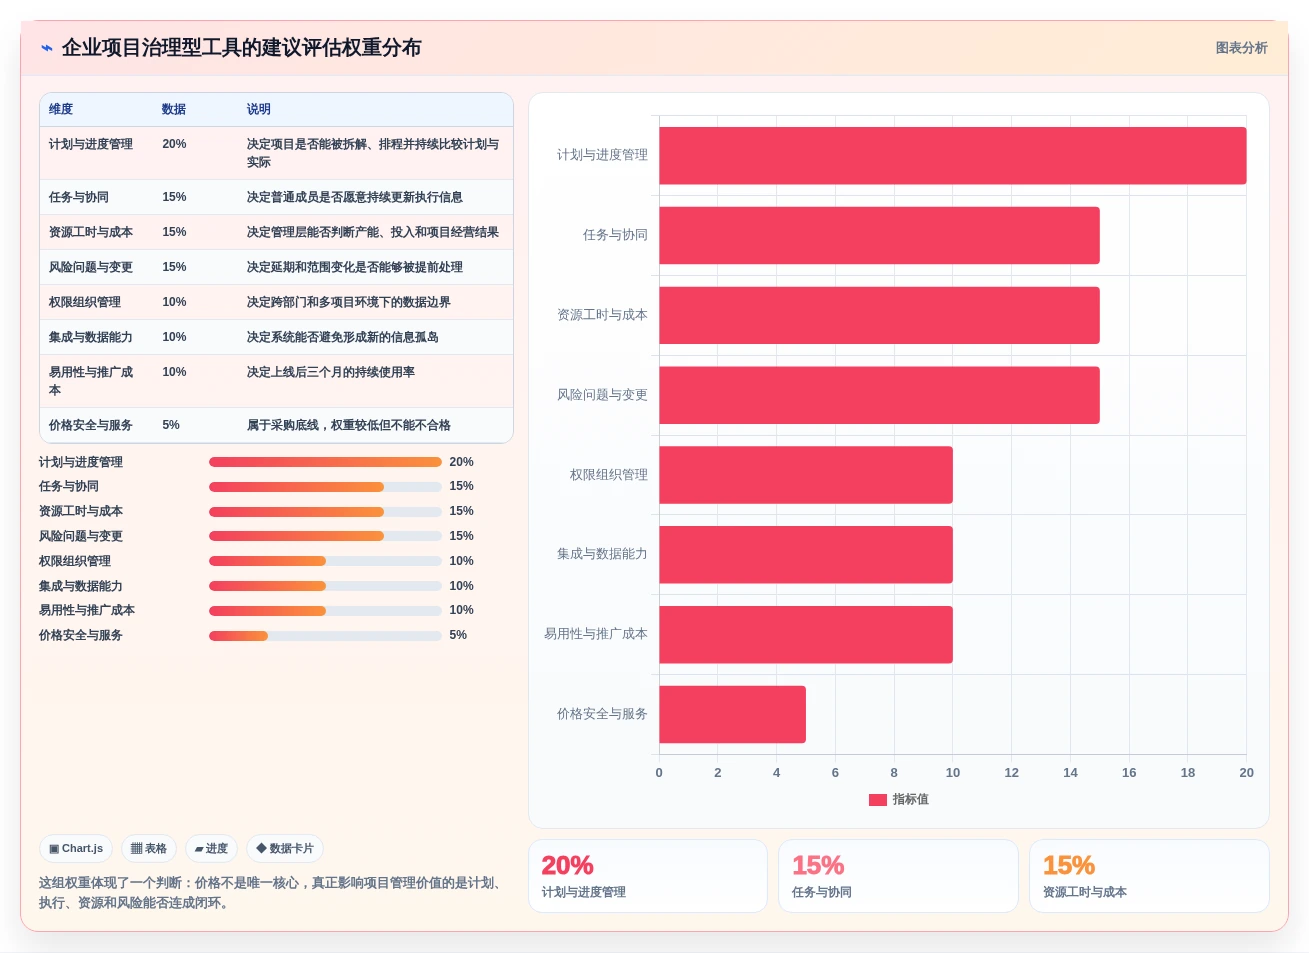Open the 15% 任务与协同 data card
The height and width of the screenshot is (953, 1309).
[x=898, y=876]
